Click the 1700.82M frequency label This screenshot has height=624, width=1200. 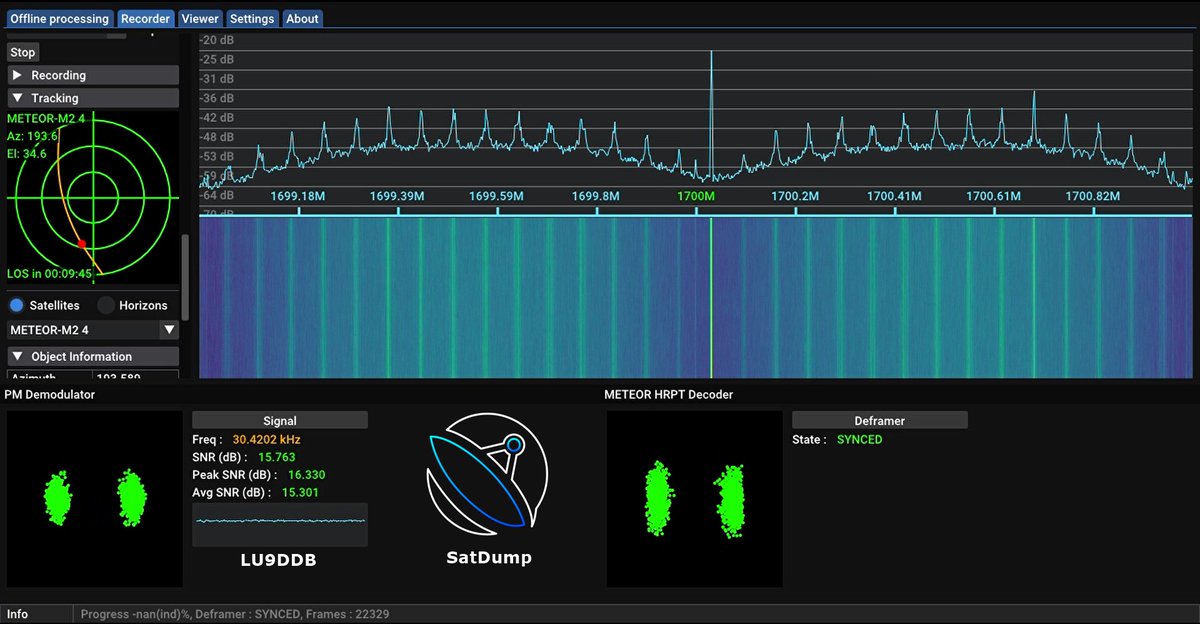pos(1092,196)
